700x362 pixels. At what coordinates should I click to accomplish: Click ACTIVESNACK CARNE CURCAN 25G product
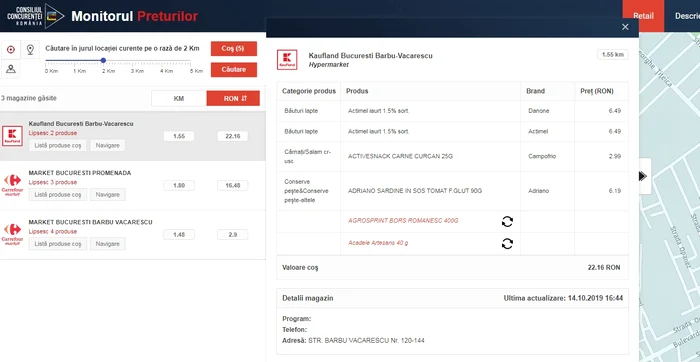[400, 157]
